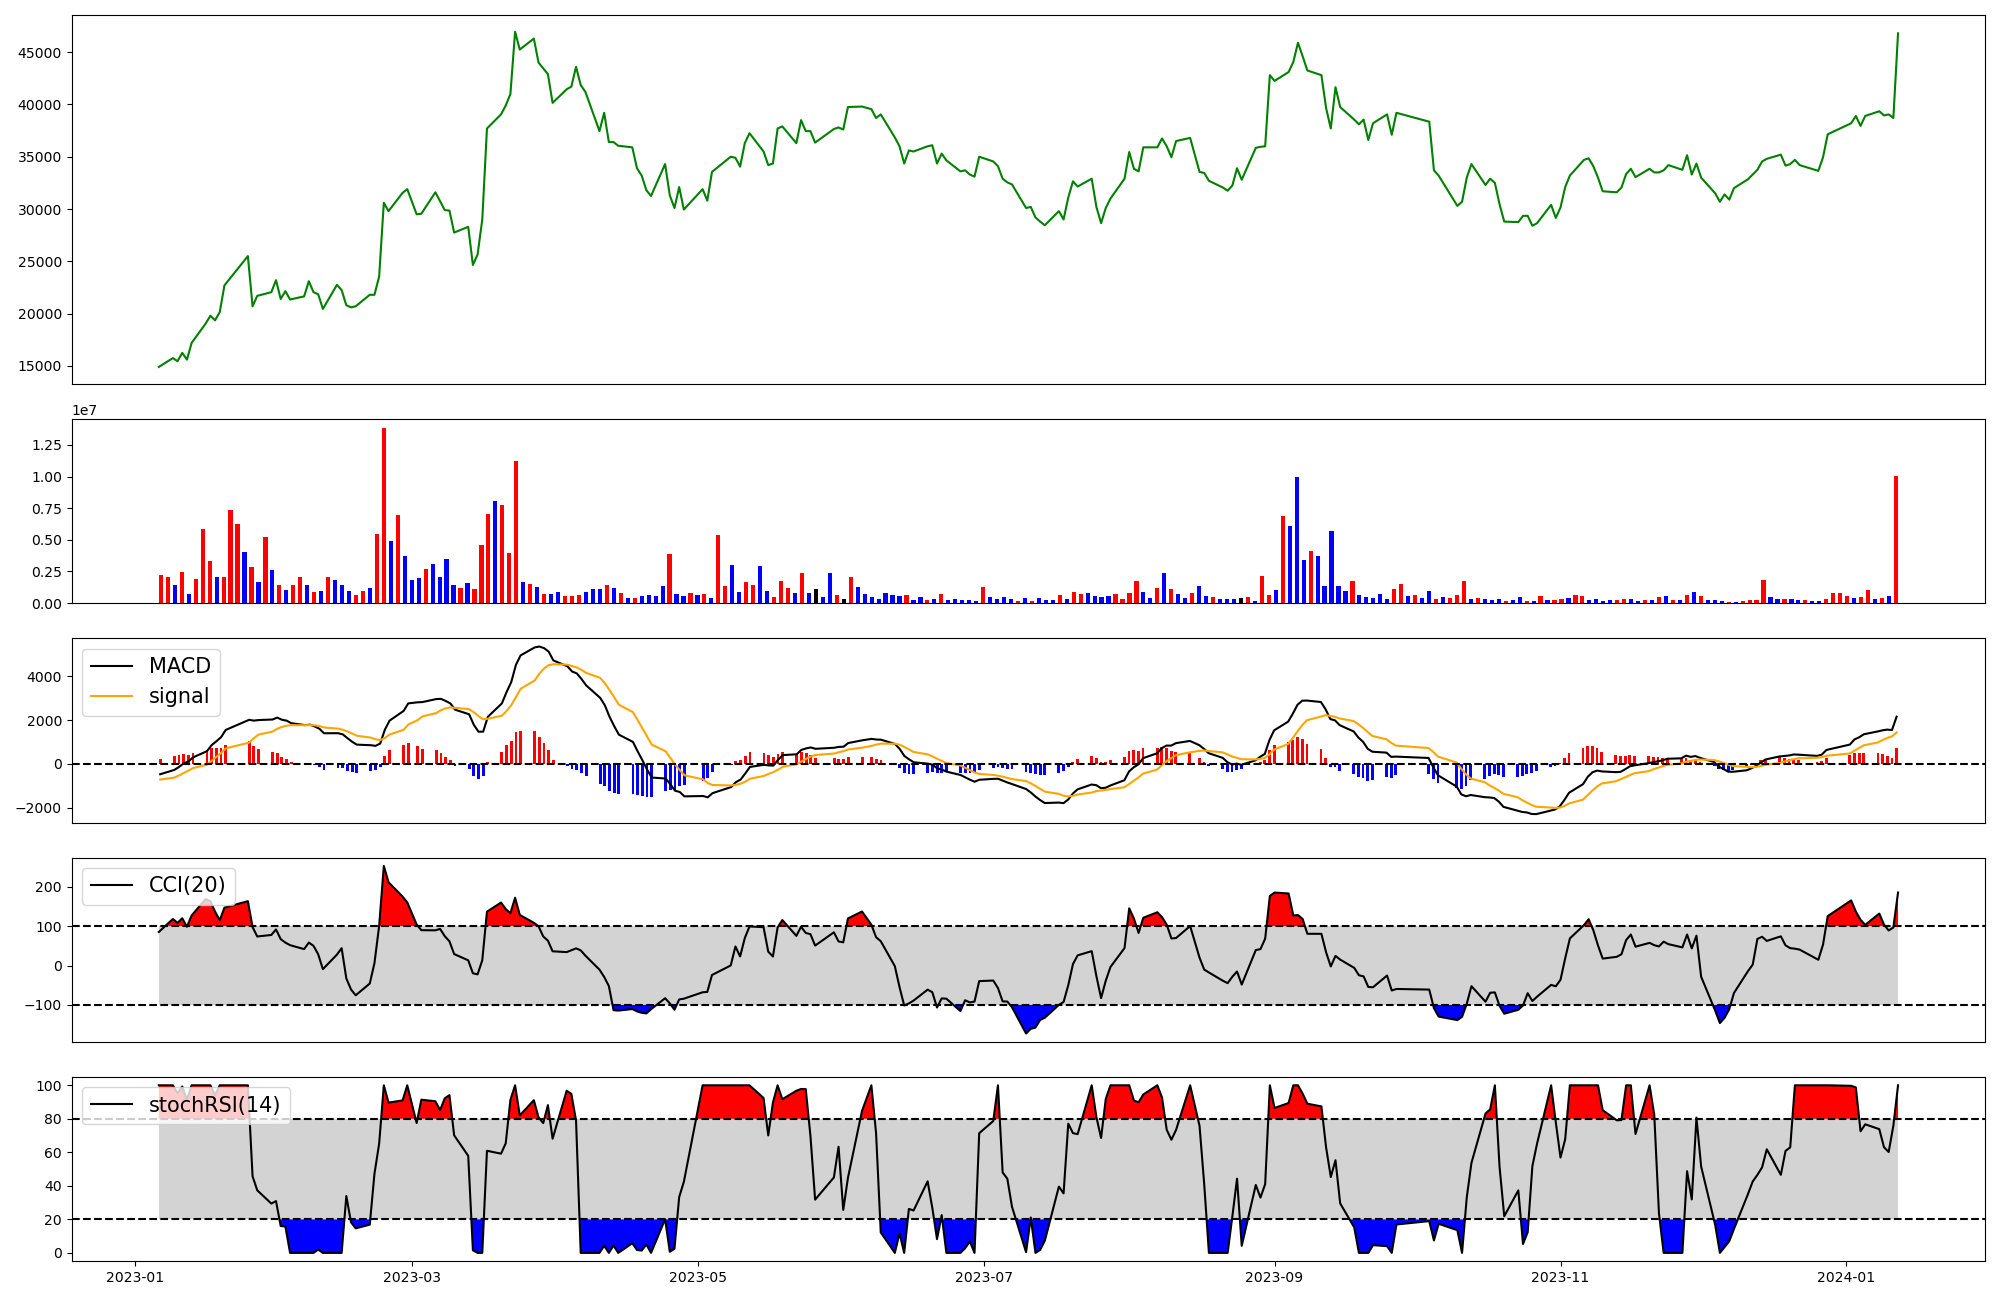Click the 4000 tick on MACD axis
2000x1300 pixels.
46,677
